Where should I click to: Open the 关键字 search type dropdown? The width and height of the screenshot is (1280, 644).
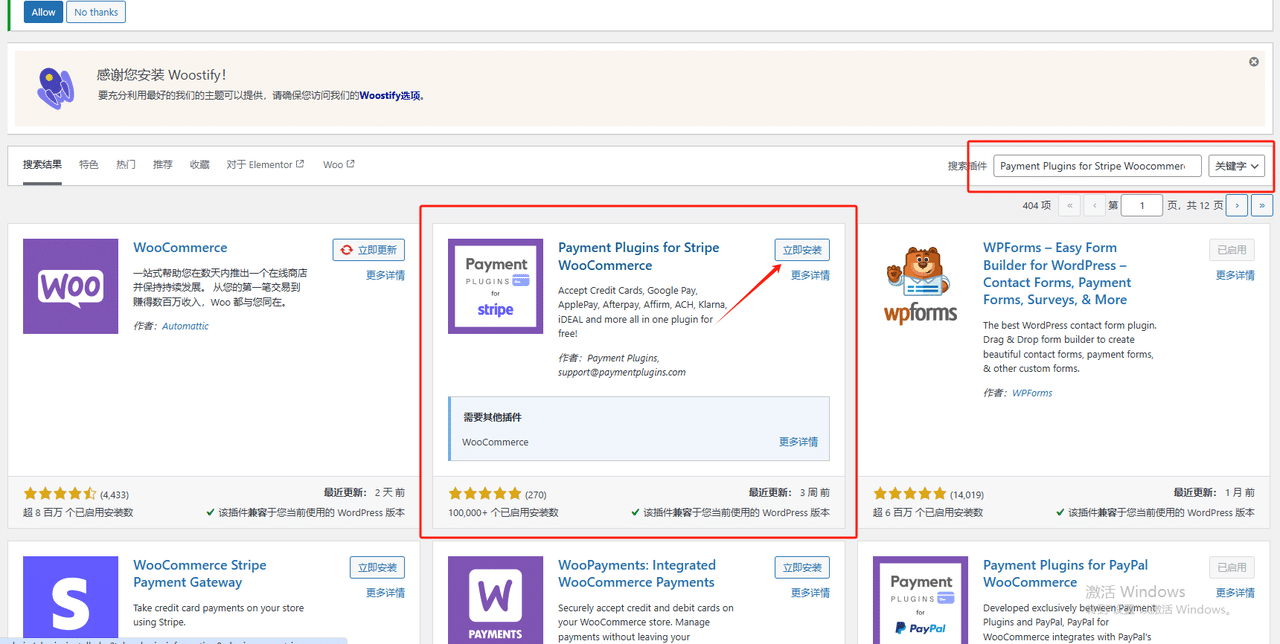(x=1237, y=166)
